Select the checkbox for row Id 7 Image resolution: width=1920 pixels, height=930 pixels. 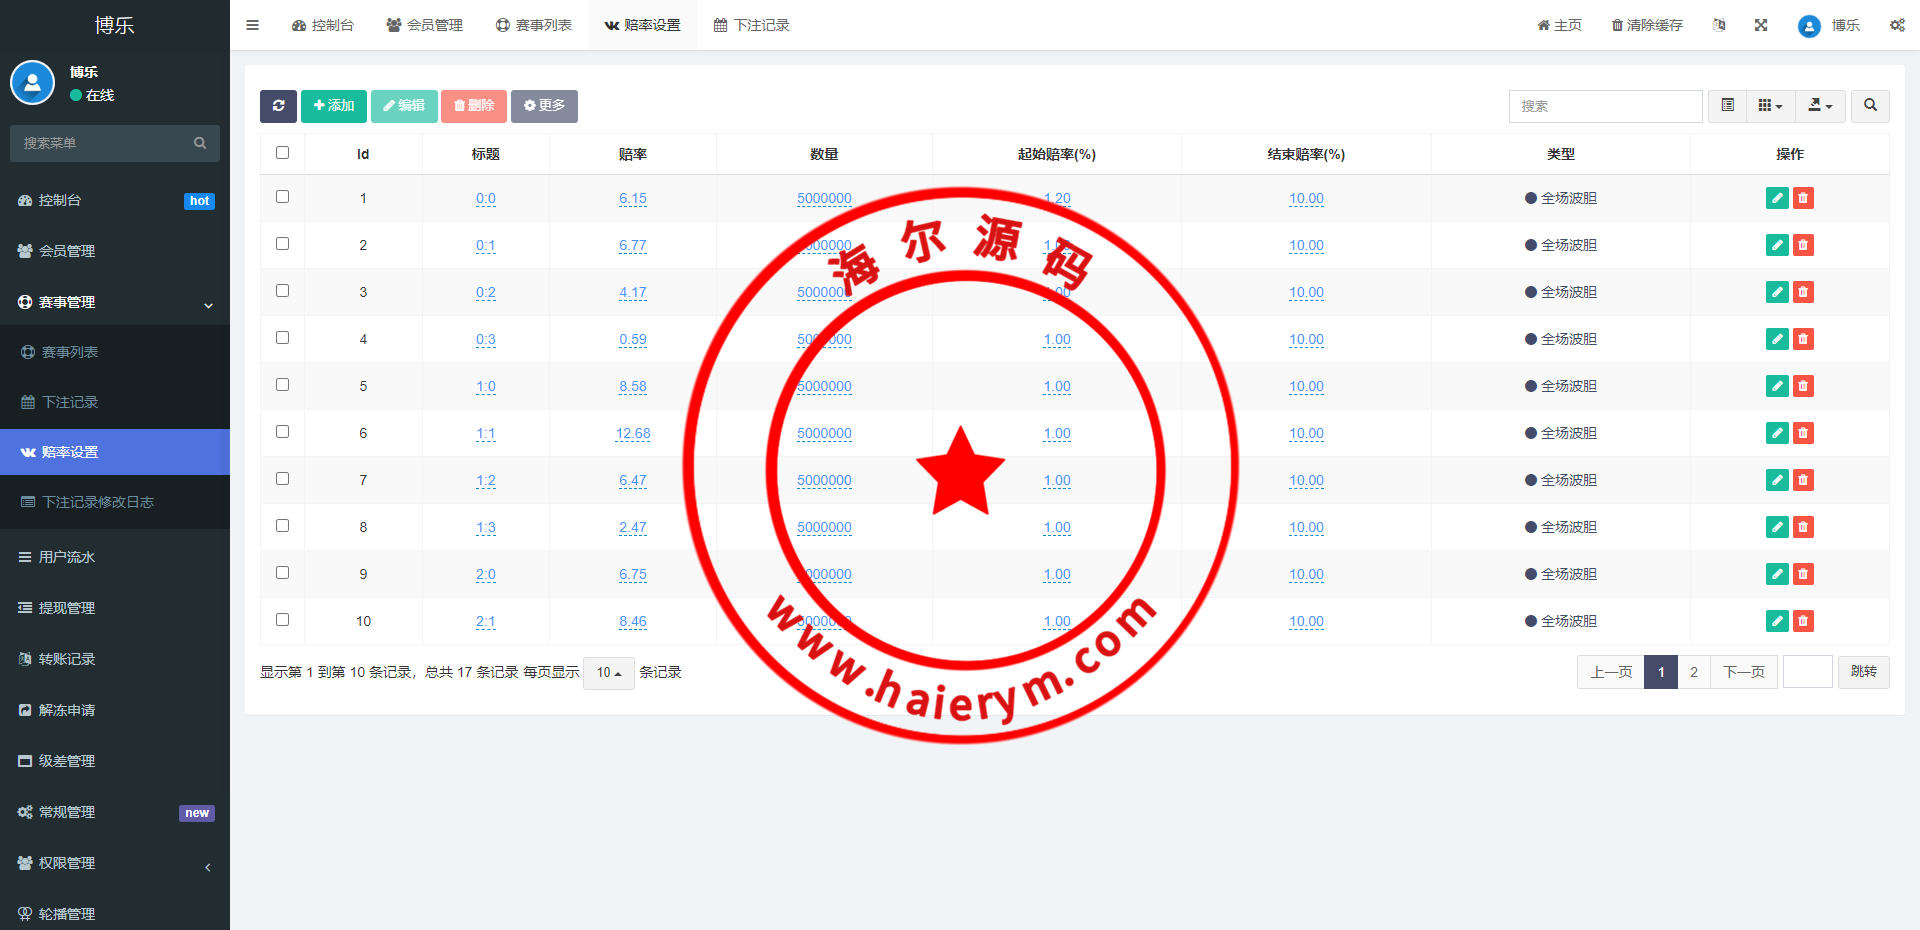click(283, 479)
